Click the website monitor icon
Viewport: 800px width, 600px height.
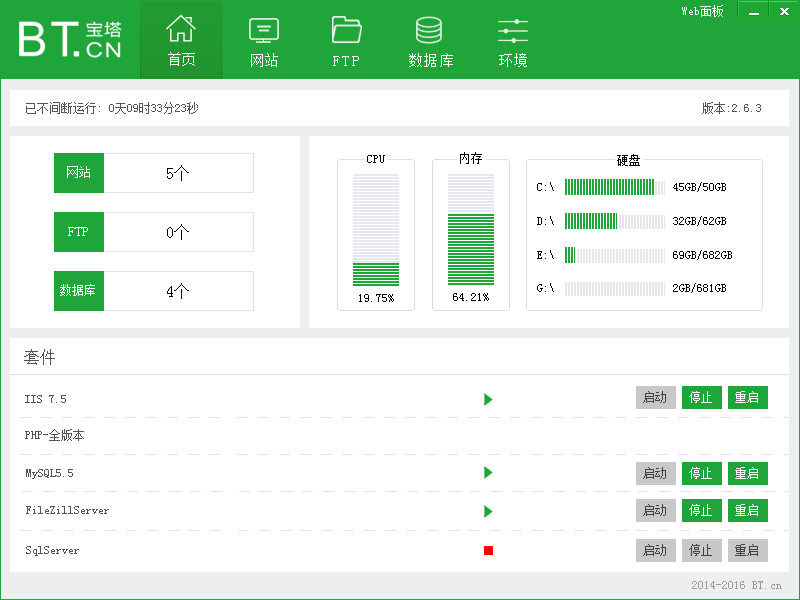(264, 30)
